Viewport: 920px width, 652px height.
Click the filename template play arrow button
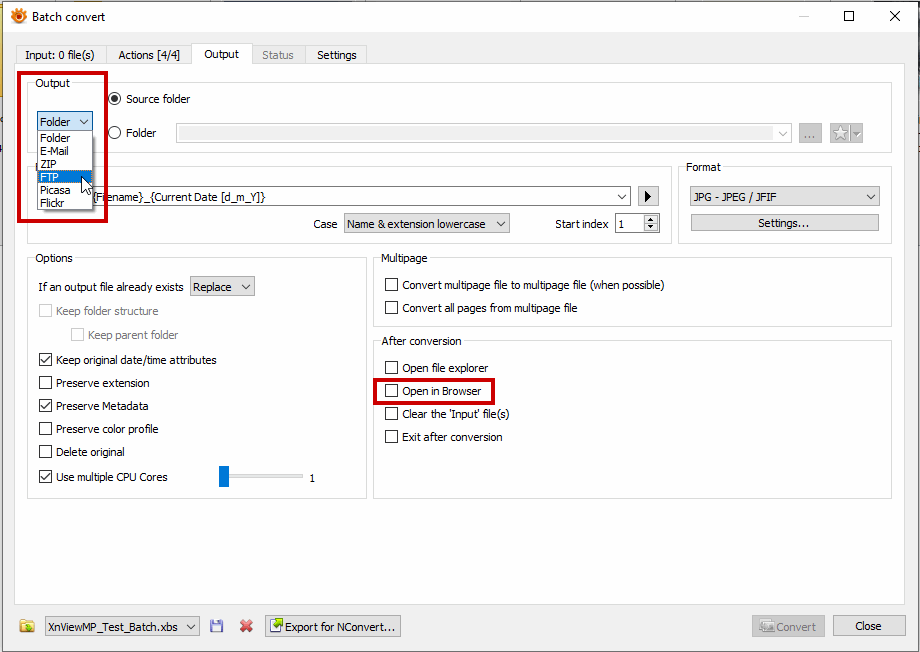pyautogui.click(x=649, y=196)
